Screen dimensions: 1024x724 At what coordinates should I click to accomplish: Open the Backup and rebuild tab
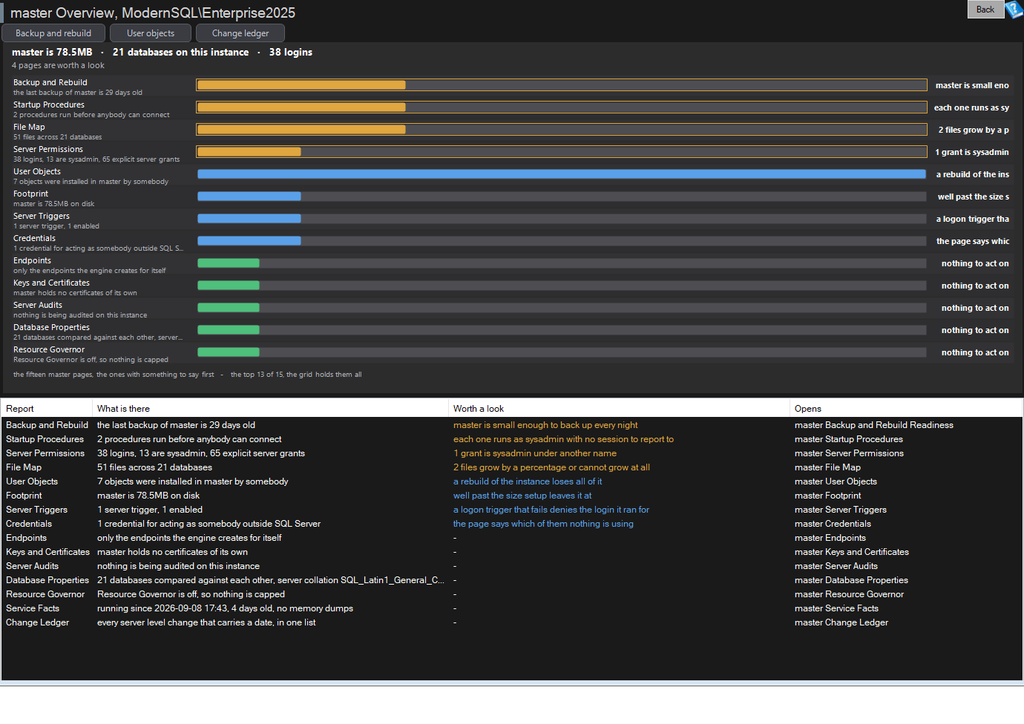(x=54, y=33)
